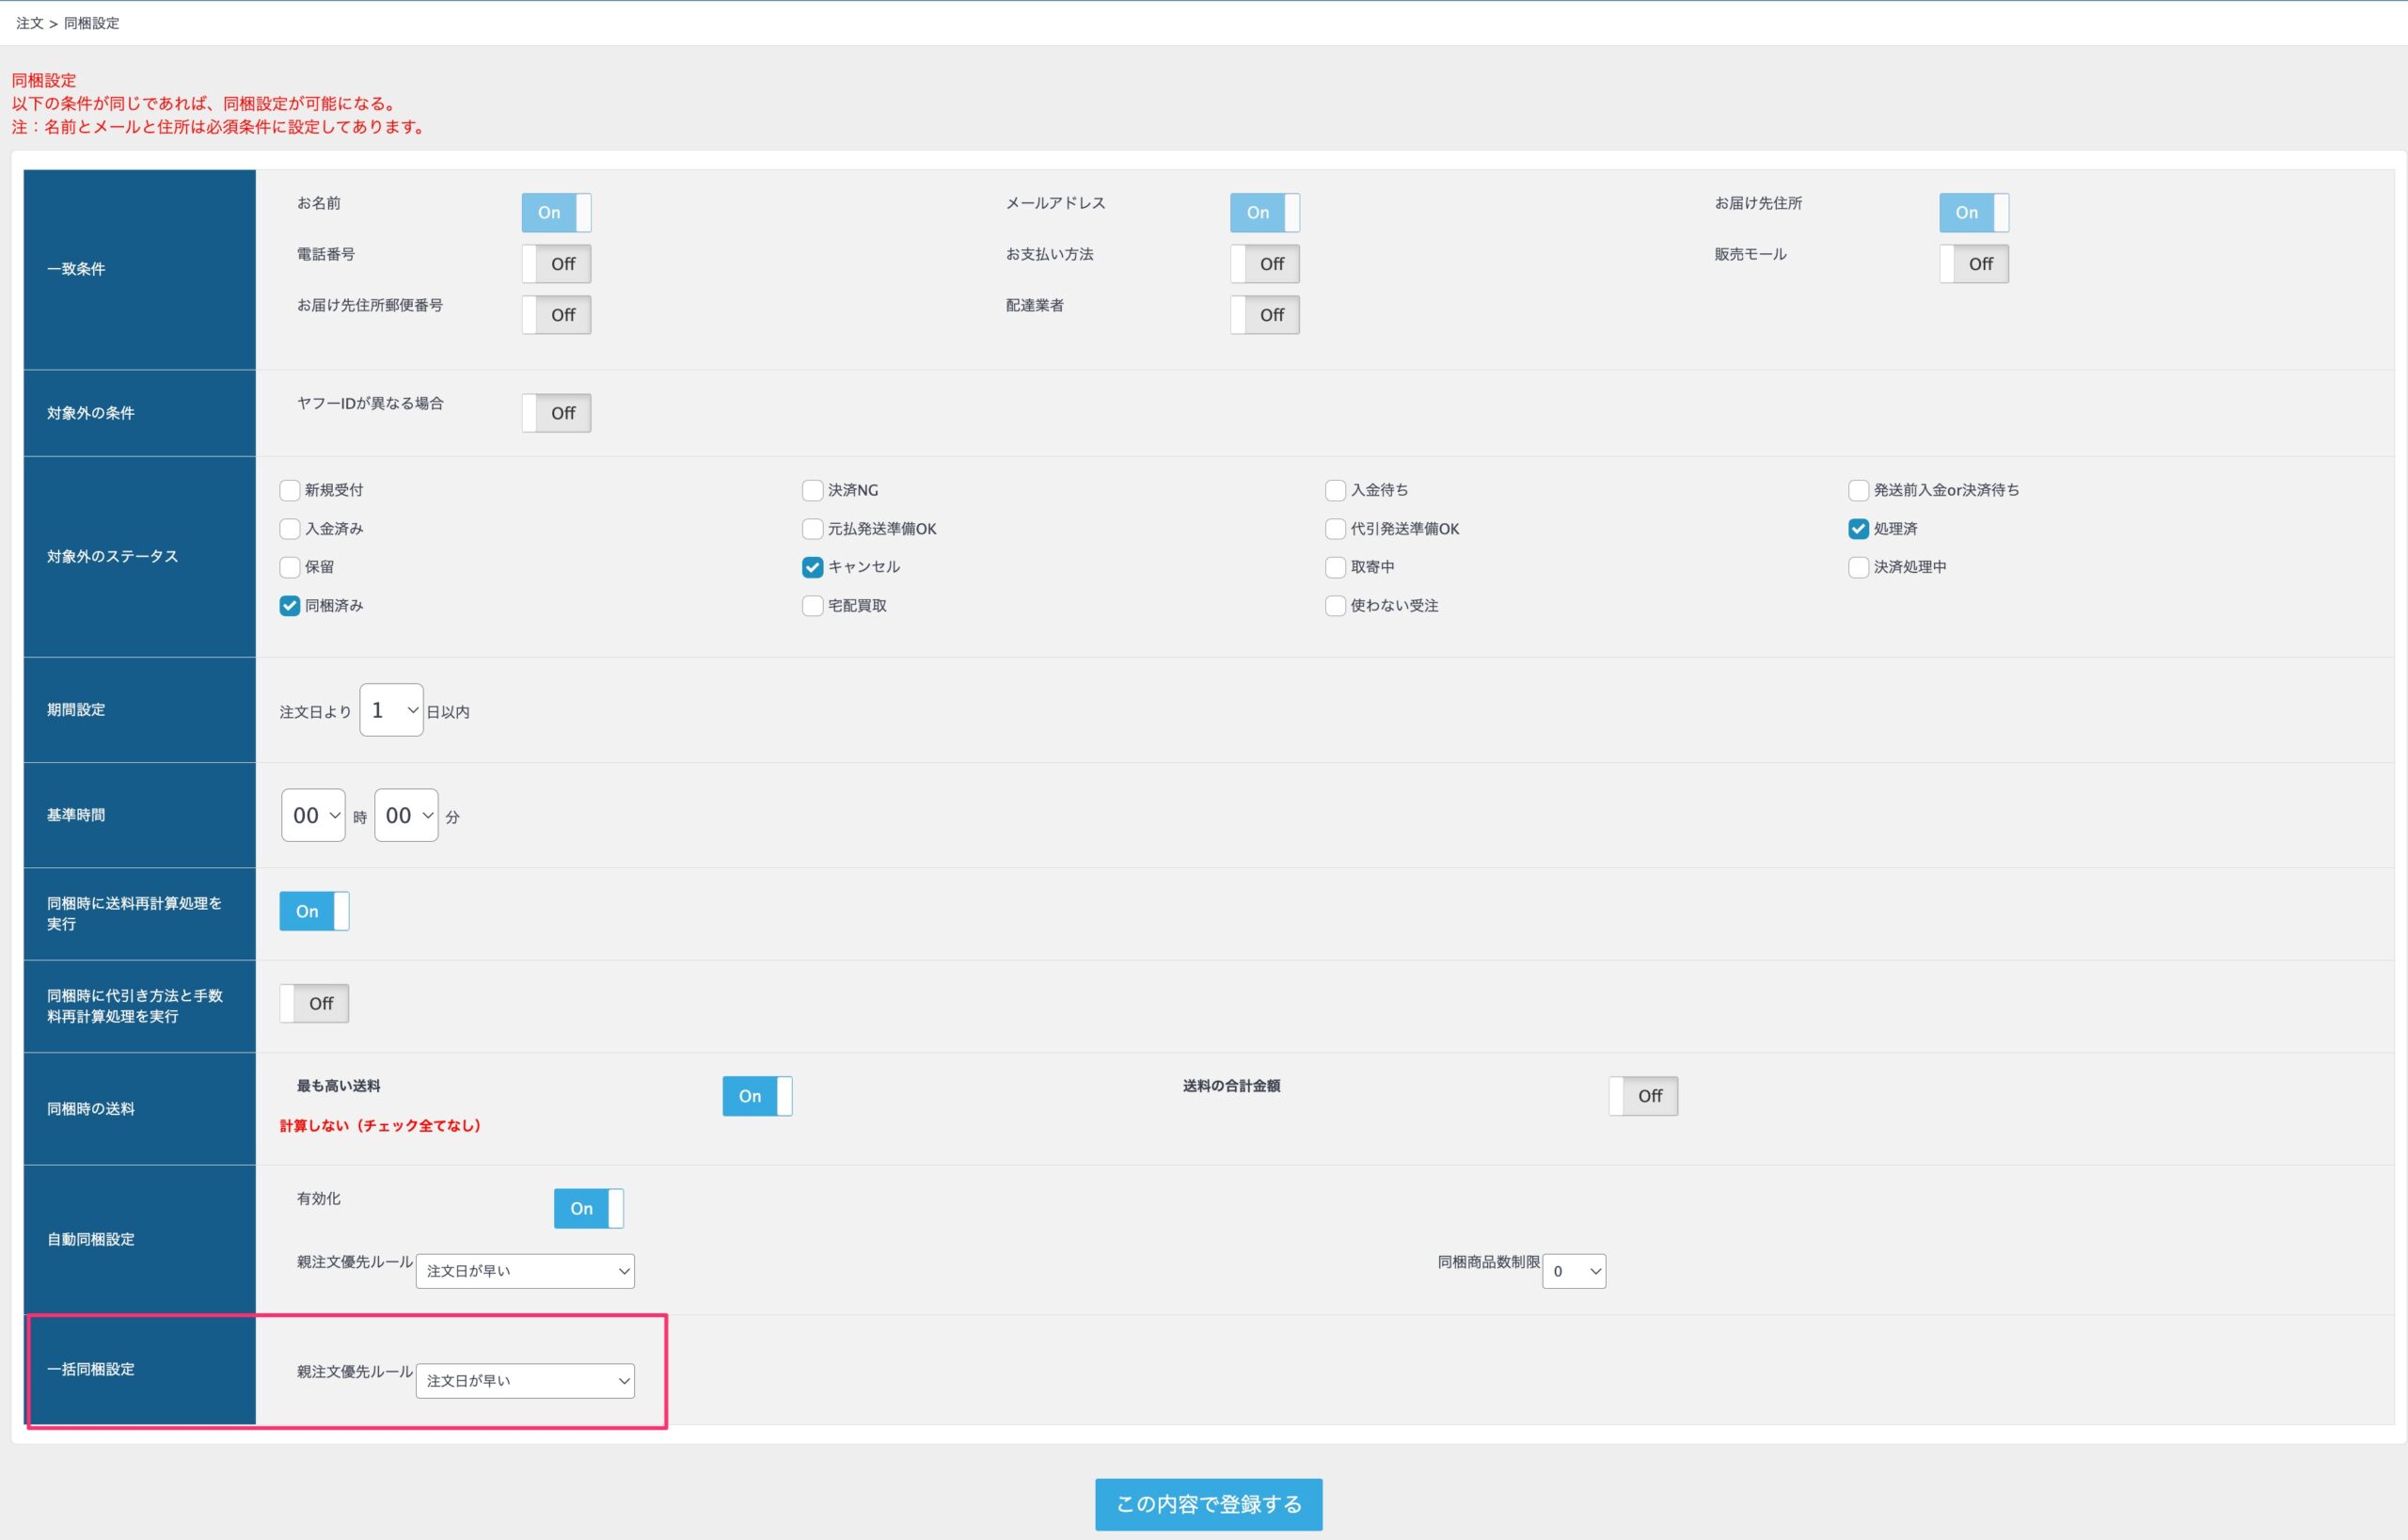Toggle the 送料の合計金額 switch

point(1643,1096)
